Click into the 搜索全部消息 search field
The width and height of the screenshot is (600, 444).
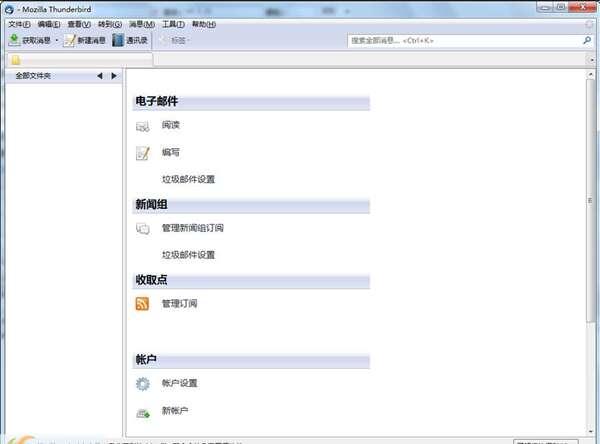coord(460,41)
